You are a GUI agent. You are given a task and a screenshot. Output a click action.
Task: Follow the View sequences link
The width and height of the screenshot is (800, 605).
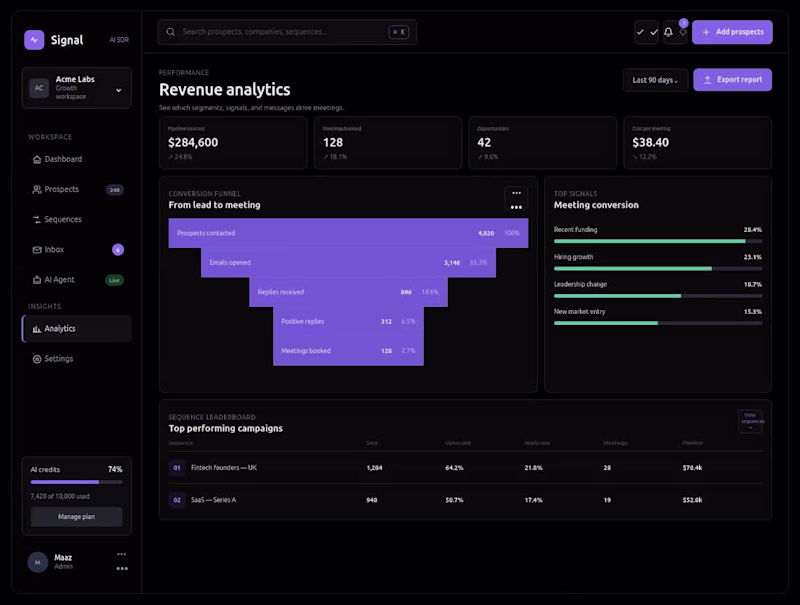pos(751,421)
